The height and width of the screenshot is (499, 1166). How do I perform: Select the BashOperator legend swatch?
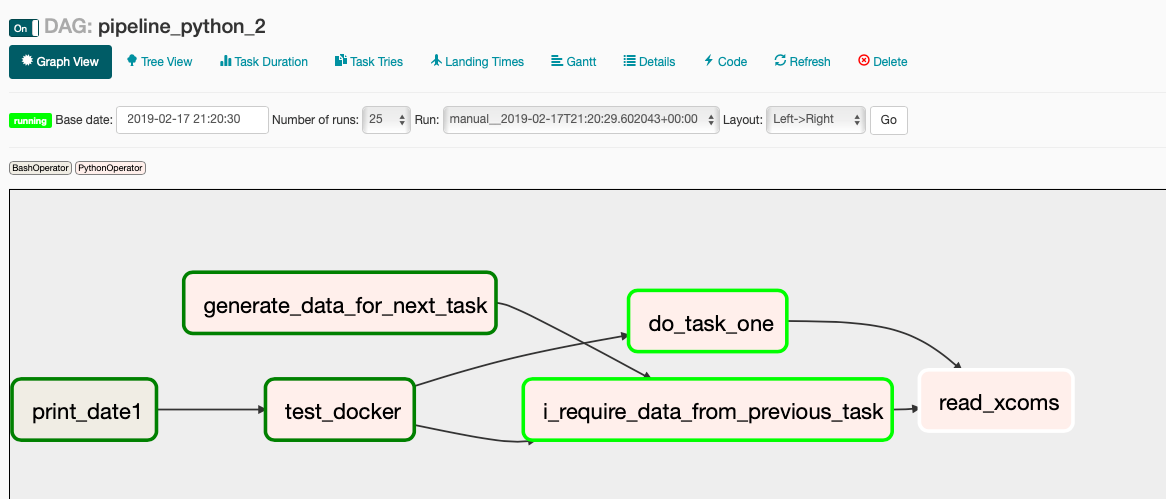pos(40,168)
